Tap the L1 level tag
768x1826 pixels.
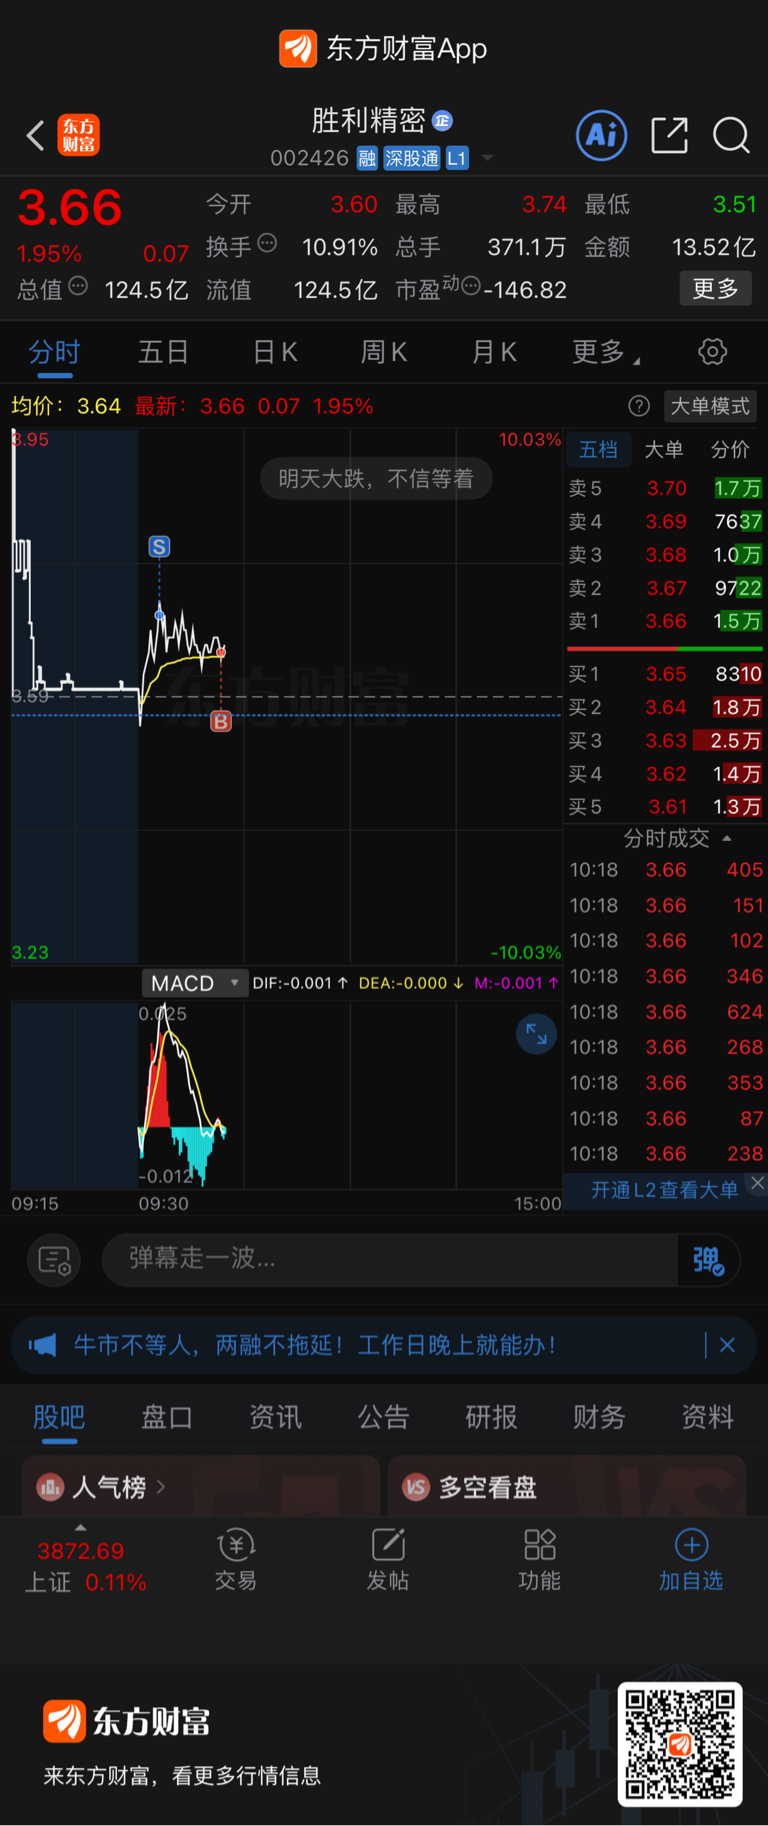pos(457,158)
